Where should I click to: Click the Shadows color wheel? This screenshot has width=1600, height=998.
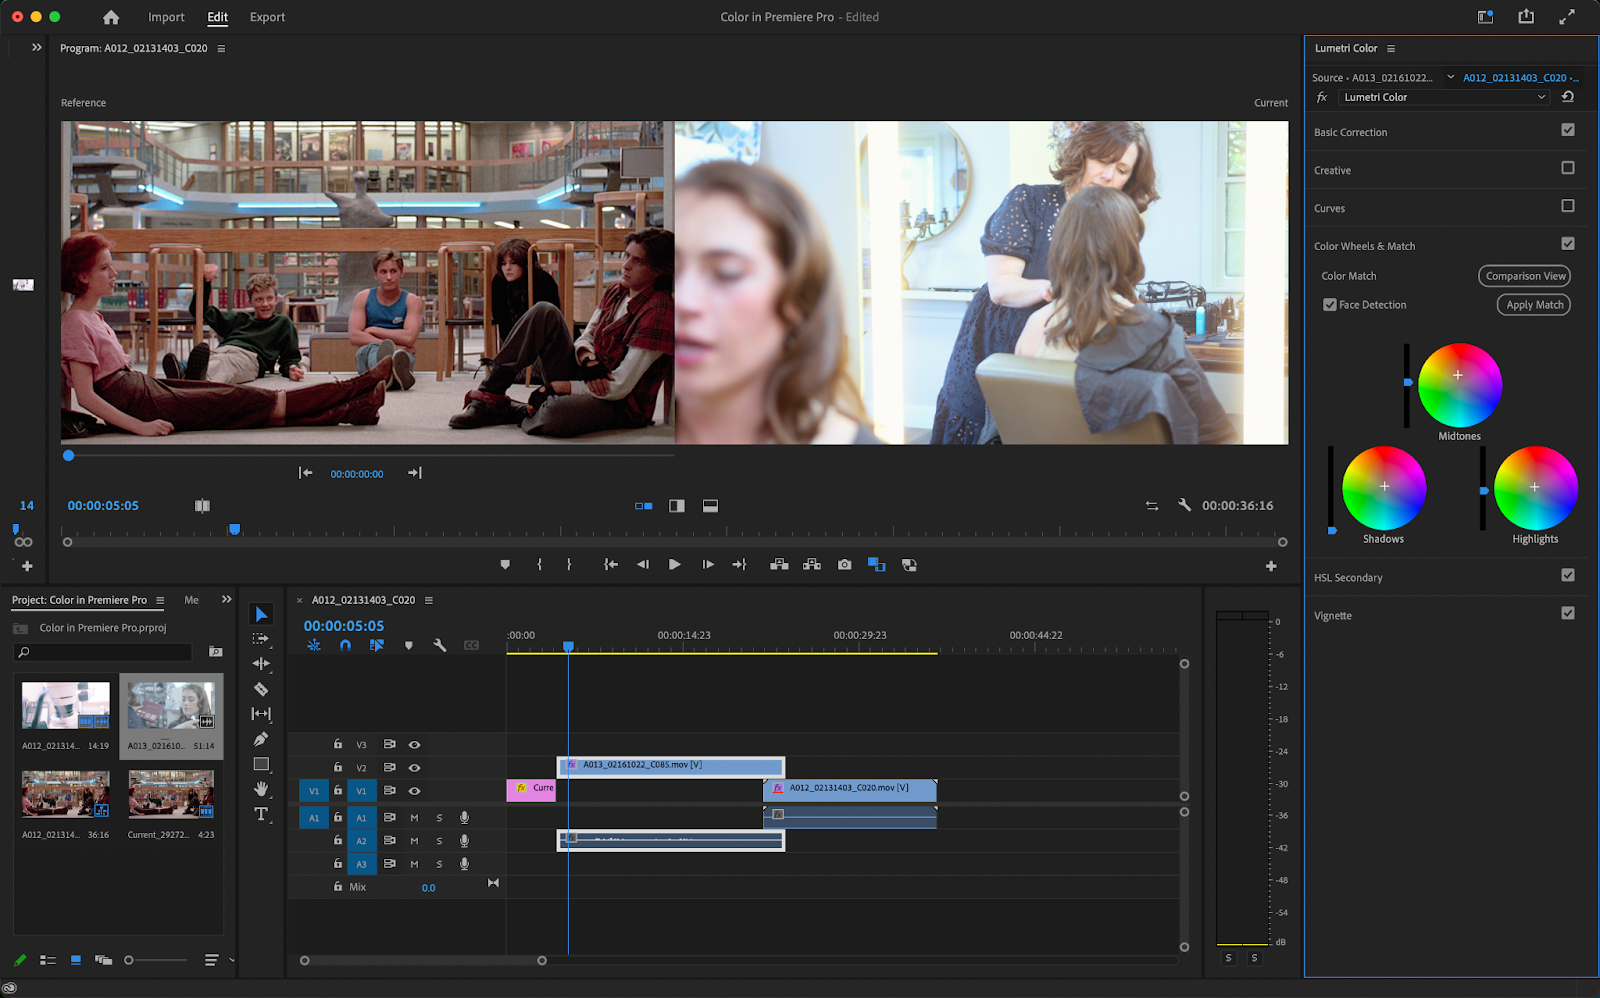tap(1384, 488)
